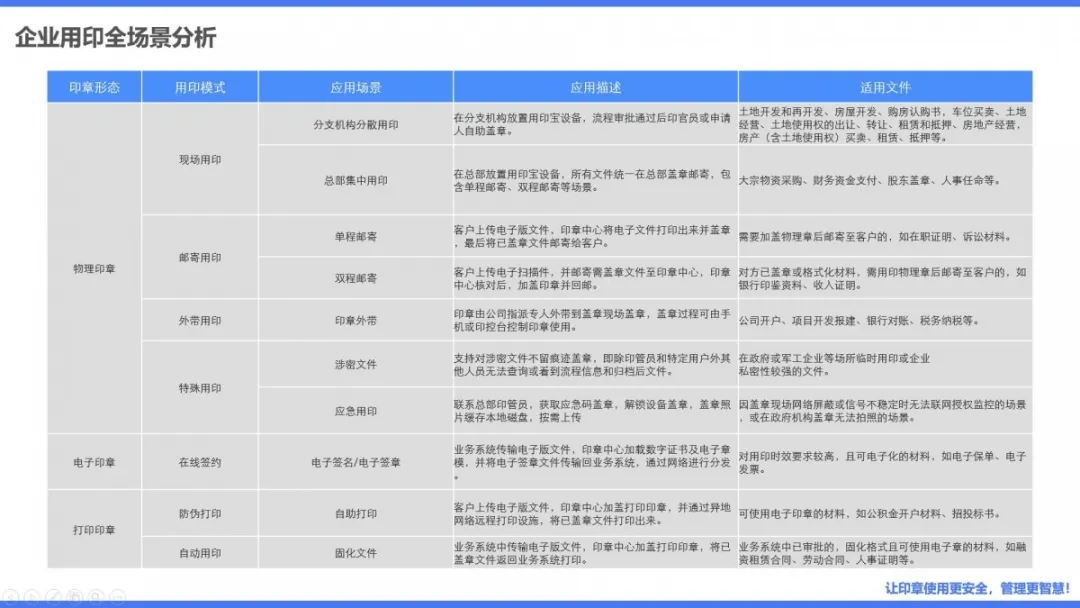Click the previous slide arrow icon

point(10,597)
